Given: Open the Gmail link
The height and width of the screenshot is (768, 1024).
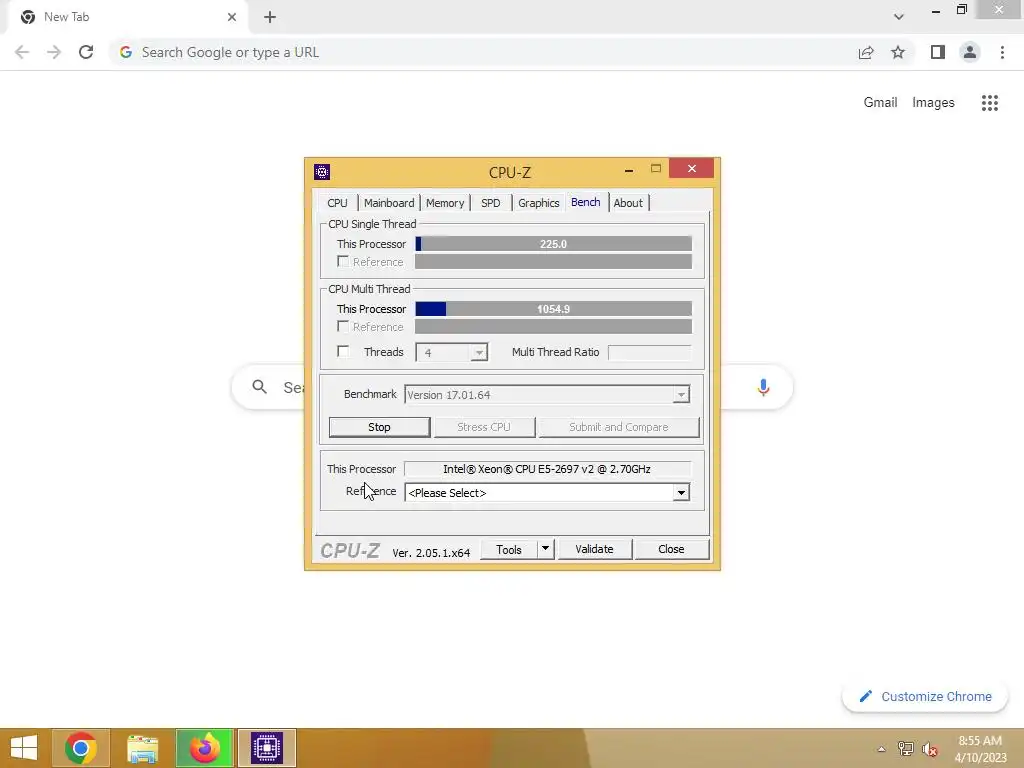Looking at the screenshot, I should 880,103.
